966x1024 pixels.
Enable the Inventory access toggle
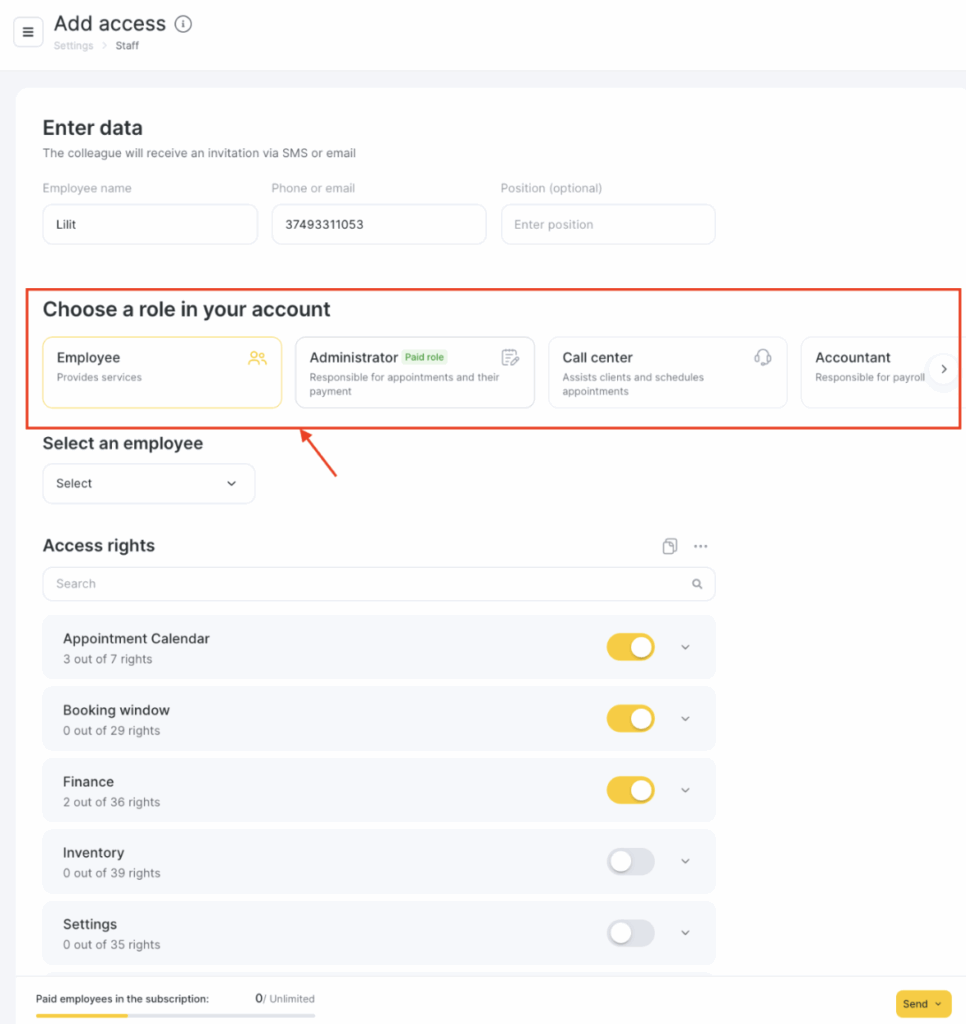[x=630, y=861]
